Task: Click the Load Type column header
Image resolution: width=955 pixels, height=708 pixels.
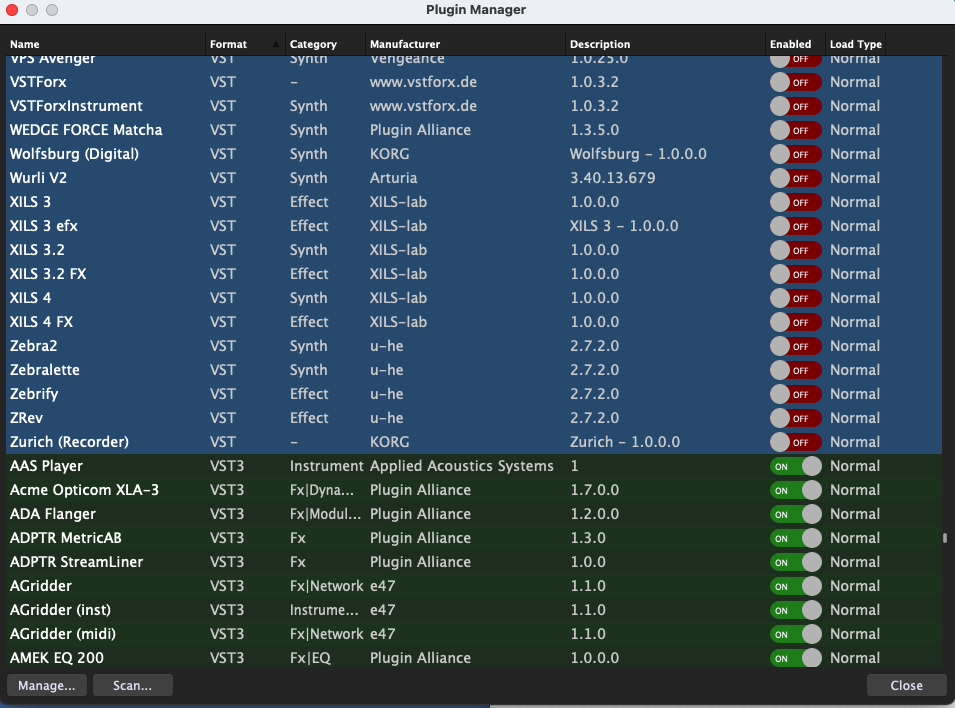Action: pos(856,44)
